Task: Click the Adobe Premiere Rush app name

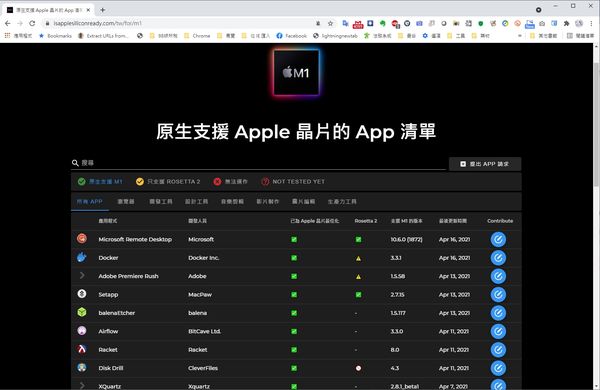Action: point(128,276)
